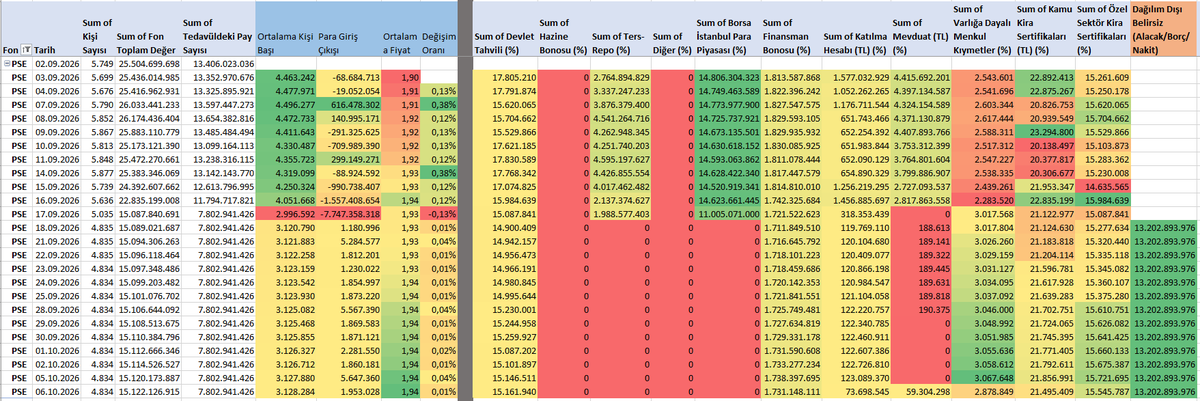
Task: Select the Katılma Hesabı value 1.577.032.929
Action: [858, 77]
